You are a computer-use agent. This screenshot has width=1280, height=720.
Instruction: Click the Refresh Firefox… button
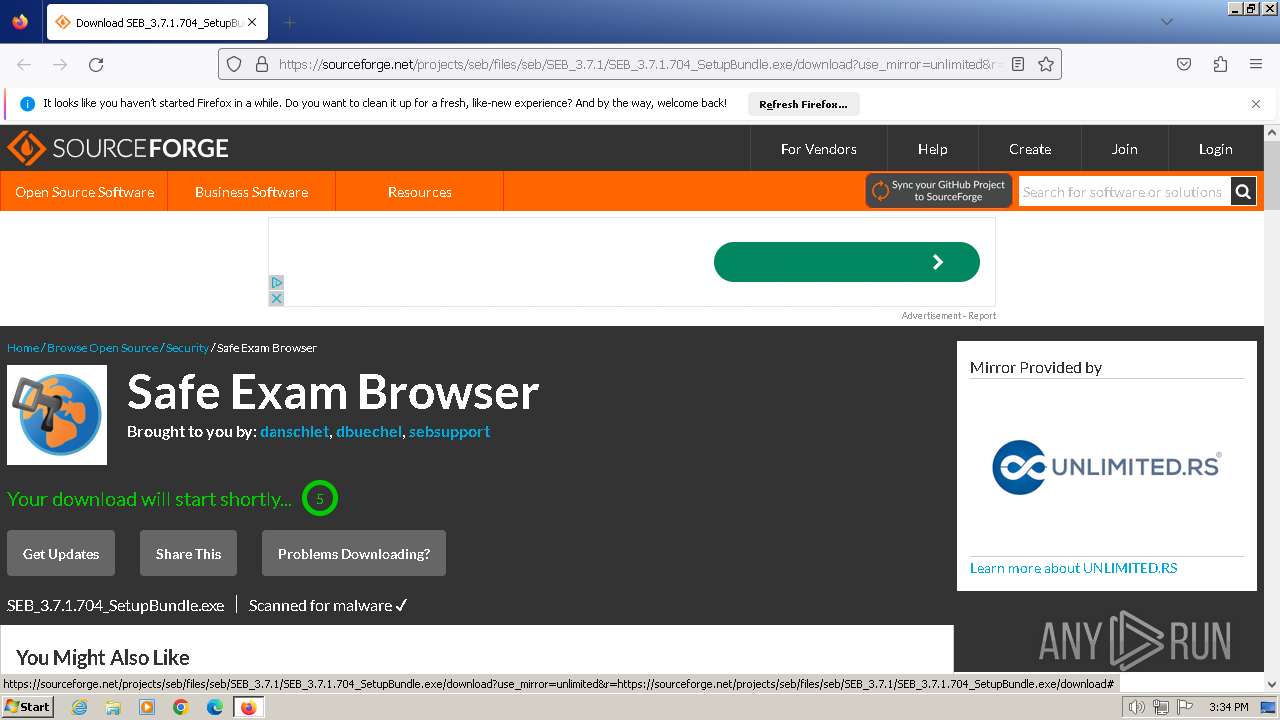coord(803,104)
